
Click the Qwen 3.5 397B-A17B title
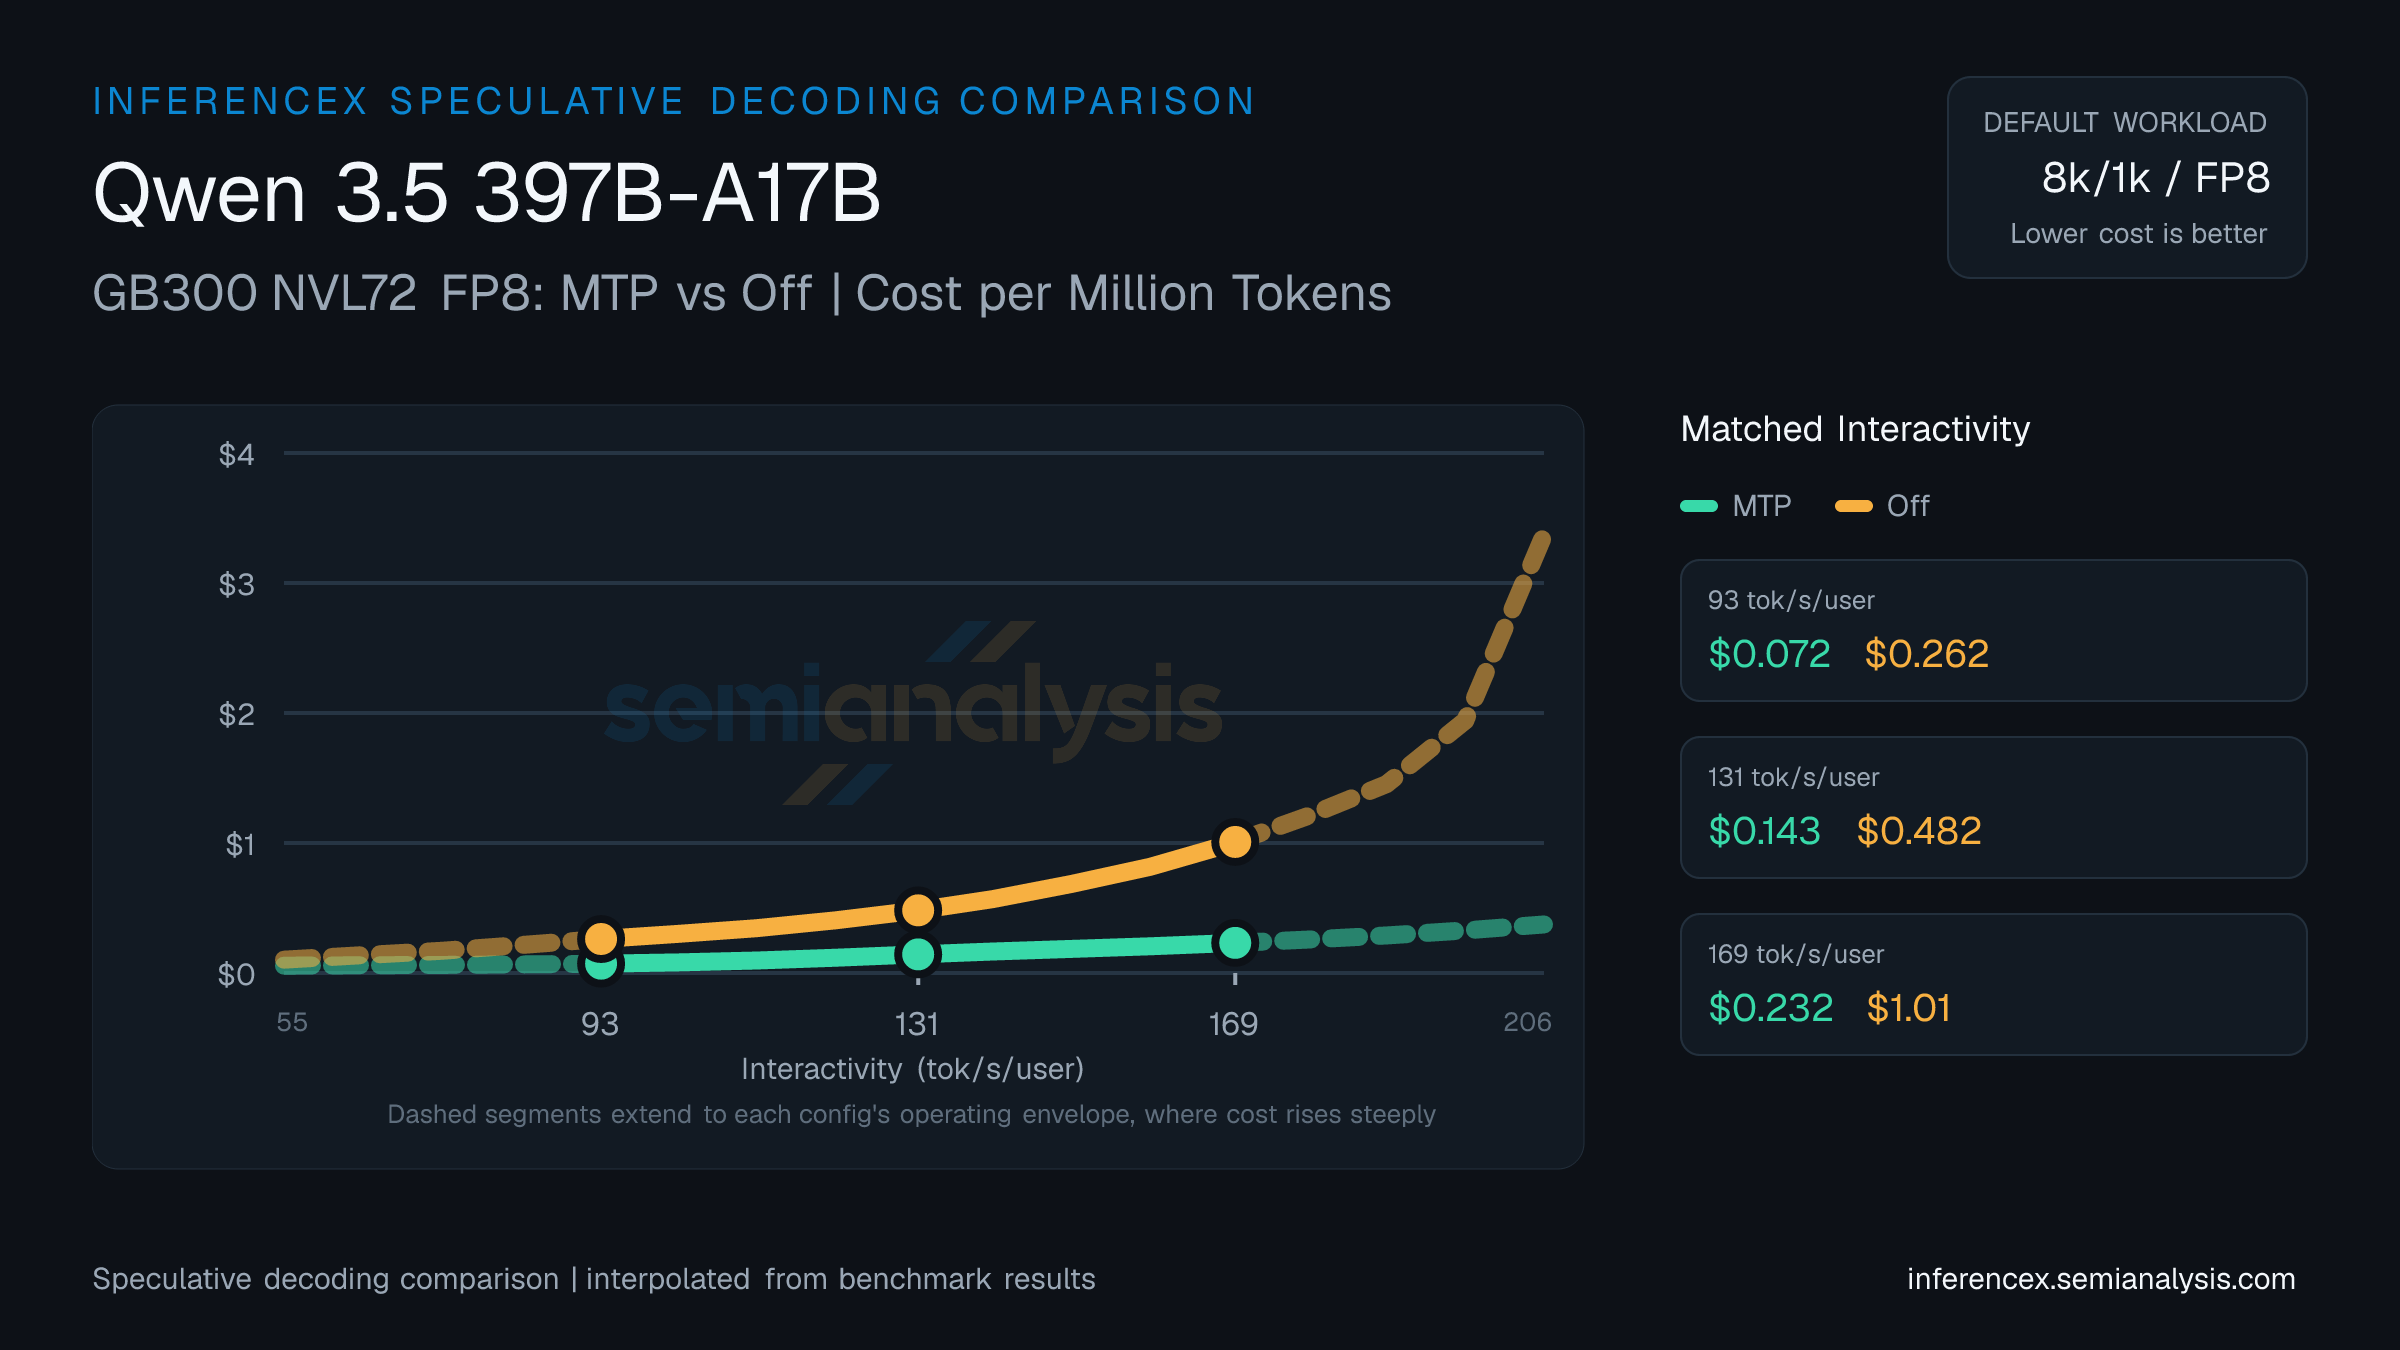point(487,193)
